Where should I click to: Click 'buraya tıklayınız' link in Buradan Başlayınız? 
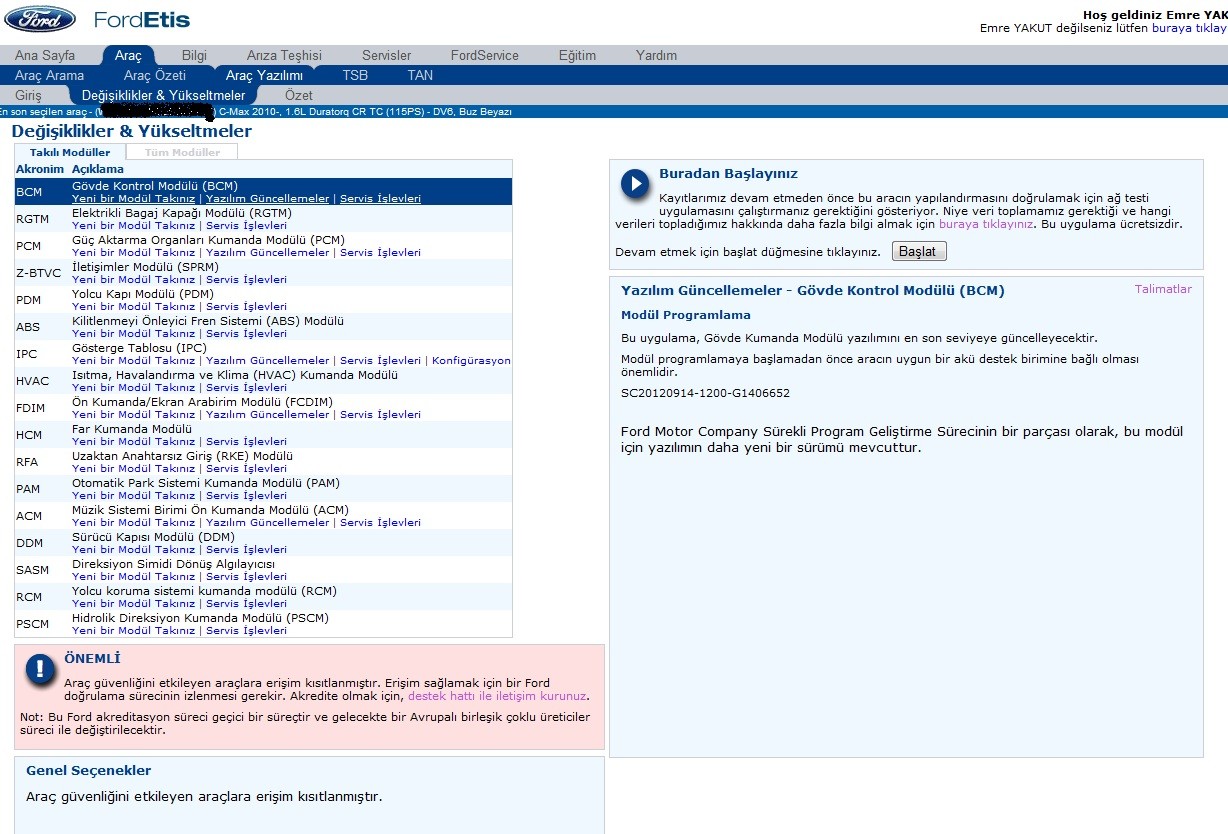point(985,225)
